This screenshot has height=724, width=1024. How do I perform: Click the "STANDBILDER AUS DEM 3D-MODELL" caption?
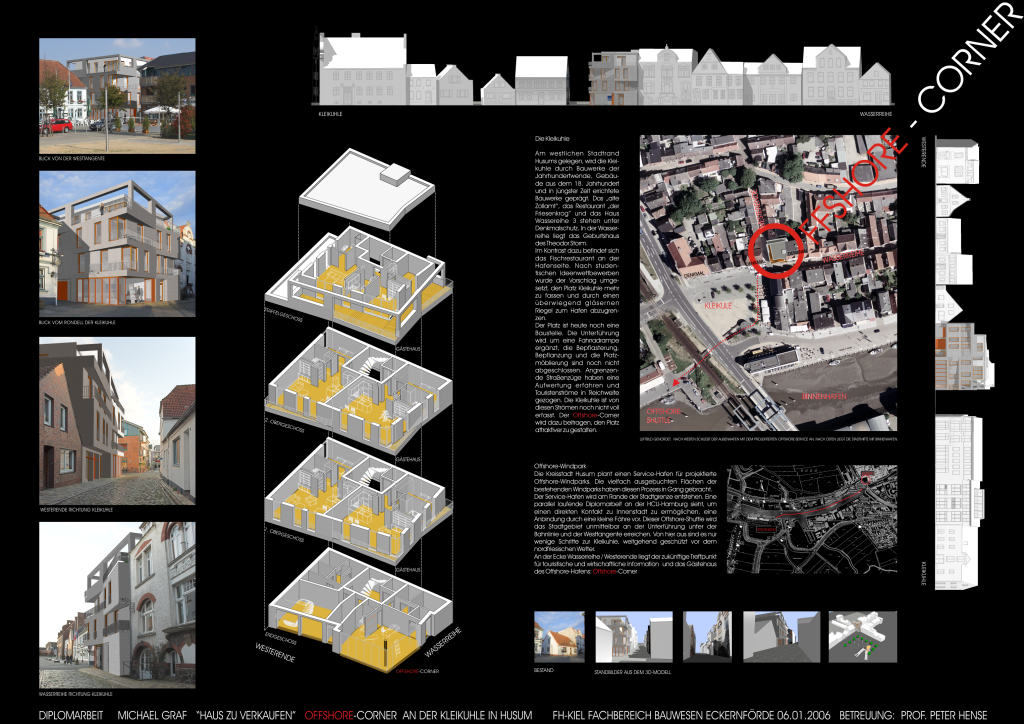click(x=632, y=671)
